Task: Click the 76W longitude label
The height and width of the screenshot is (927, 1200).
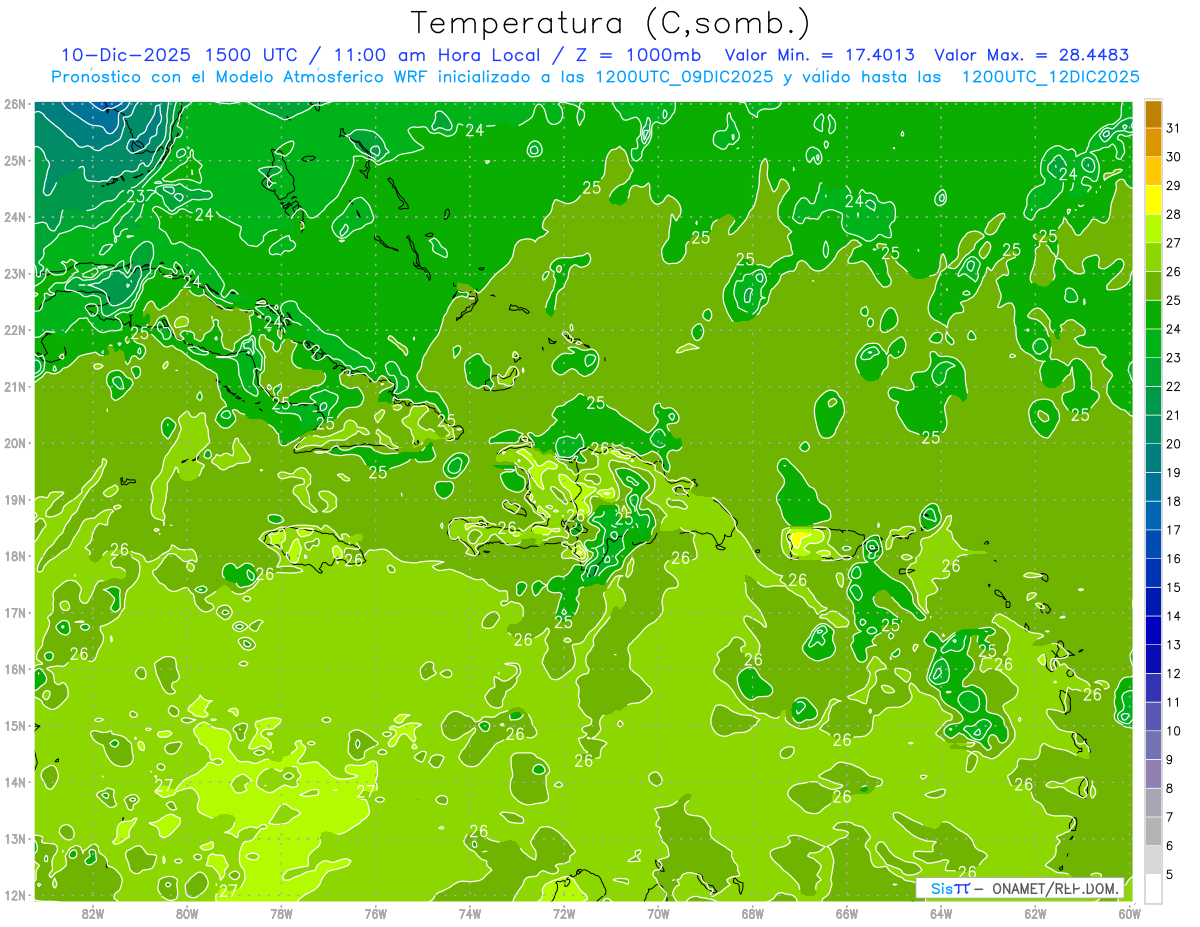Action: 375,913
